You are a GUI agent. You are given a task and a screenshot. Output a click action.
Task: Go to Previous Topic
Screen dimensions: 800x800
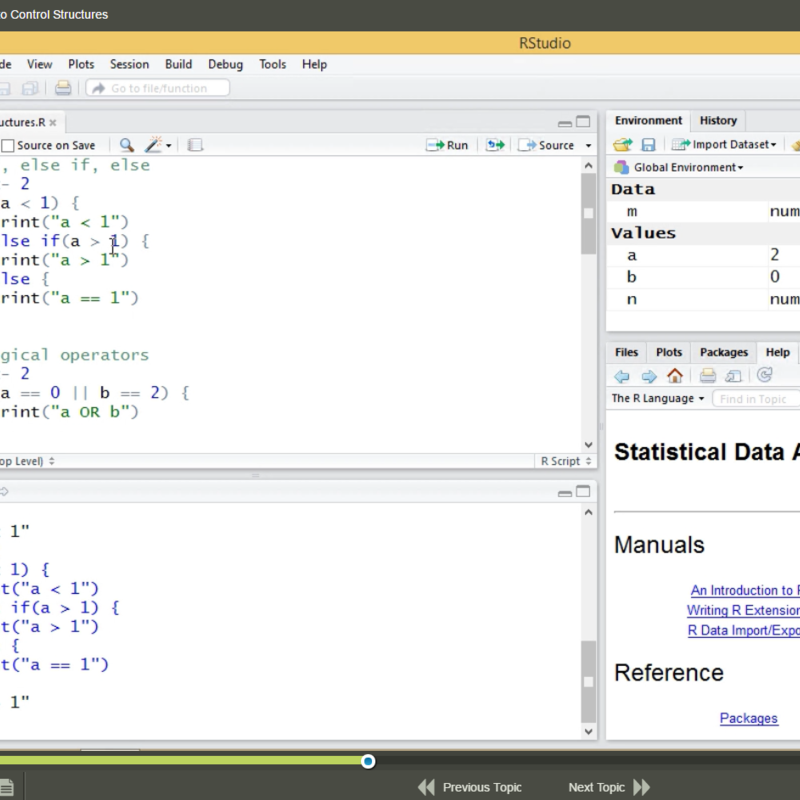(x=470, y=787)
